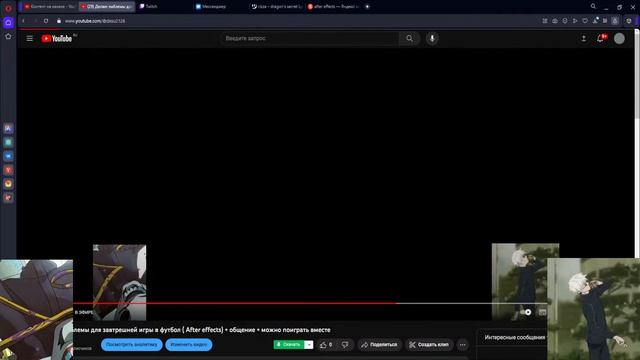
Task: Switch to the after effects Yandex tab
Action: [x=333, y=7]
